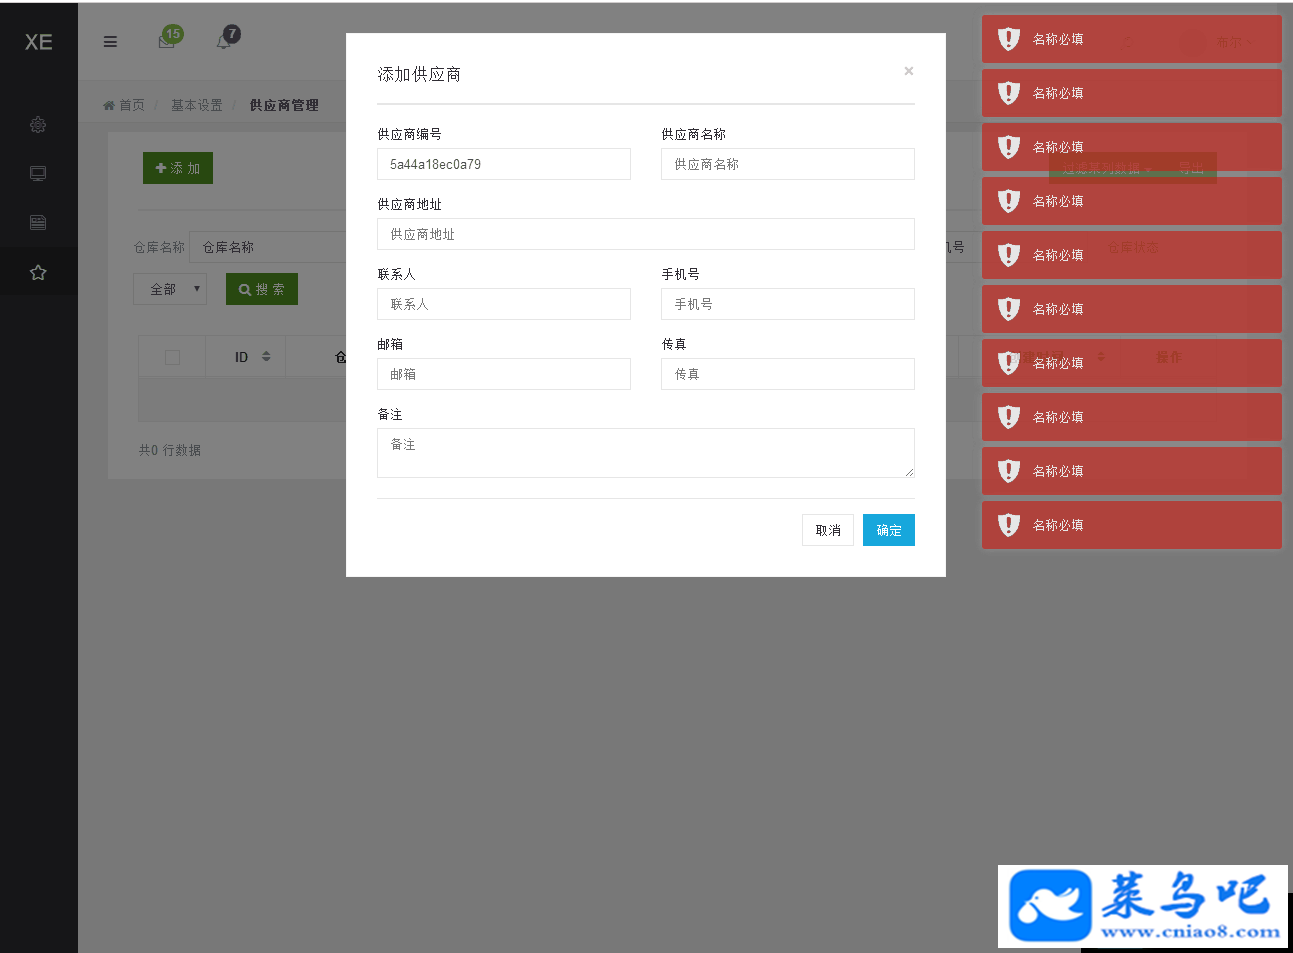Open bell notifications with badge 7

[x=226, y=40]
